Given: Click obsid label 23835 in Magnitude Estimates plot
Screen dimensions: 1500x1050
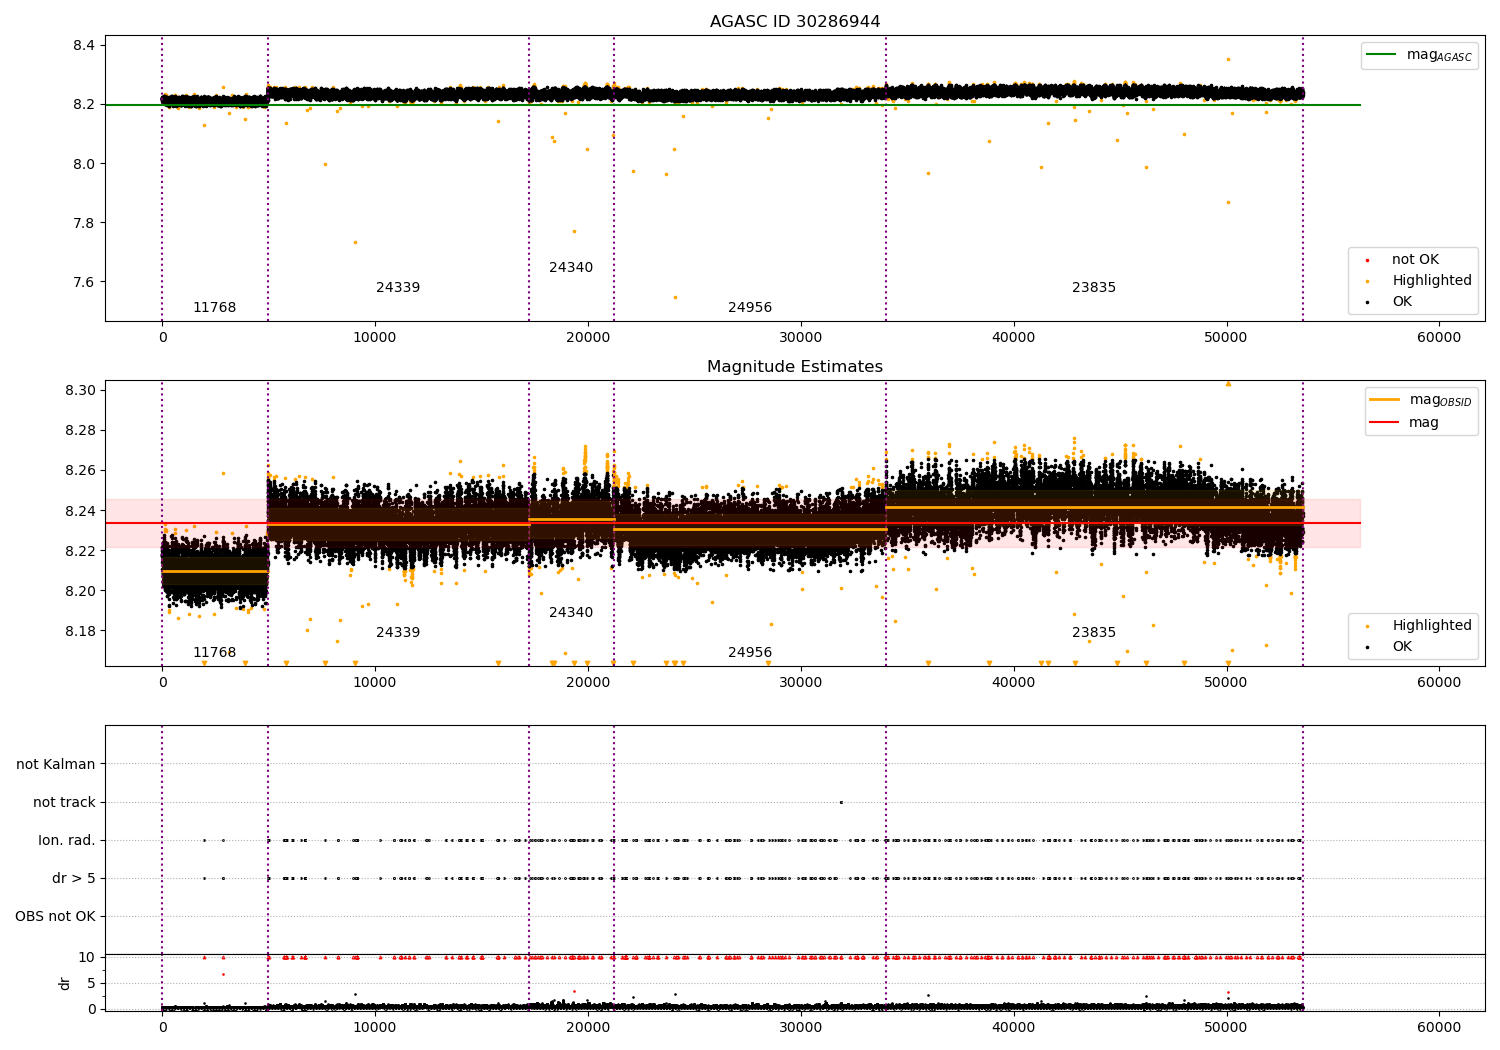Looking at the screenshot, I should coord(1094,632).
